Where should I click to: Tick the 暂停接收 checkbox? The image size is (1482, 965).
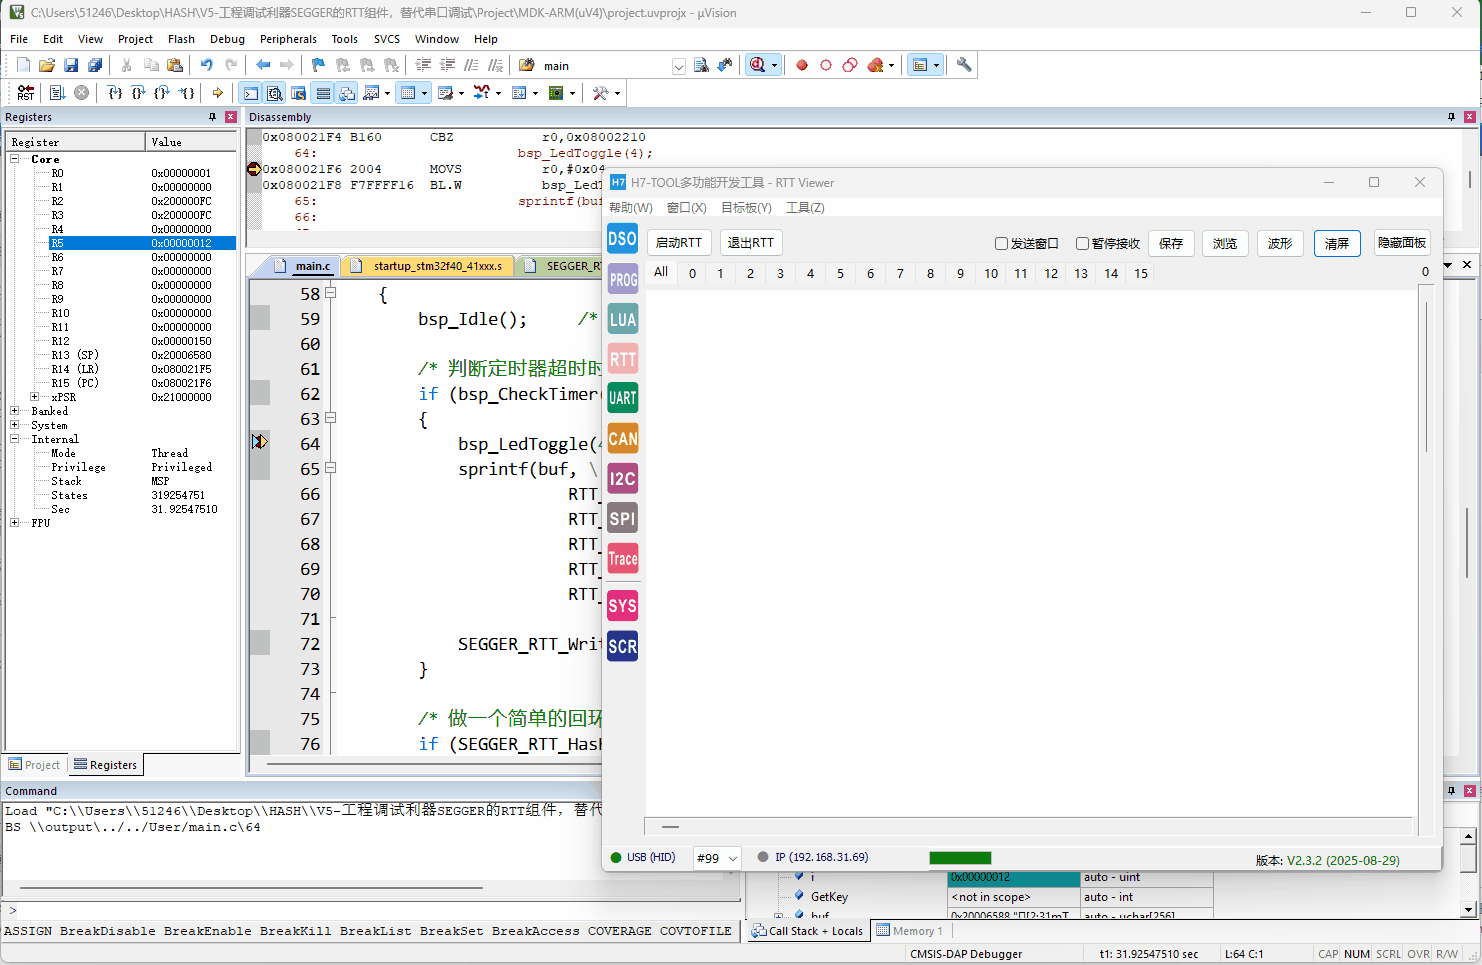pos(1082,244)
